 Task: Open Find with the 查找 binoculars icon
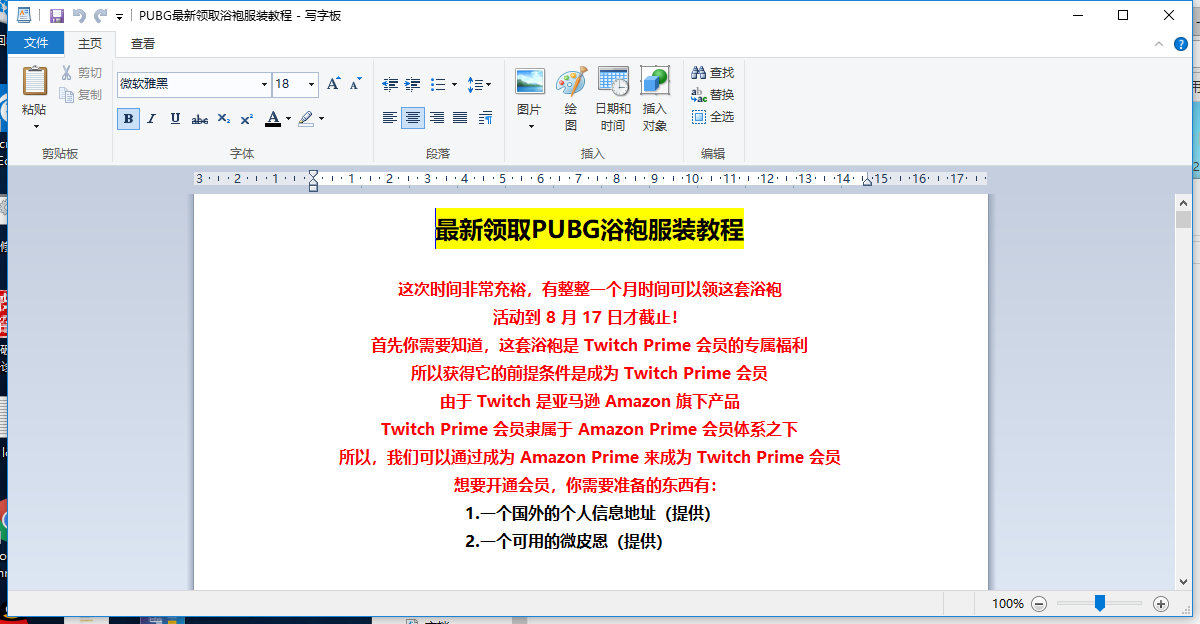click(710, 72)
